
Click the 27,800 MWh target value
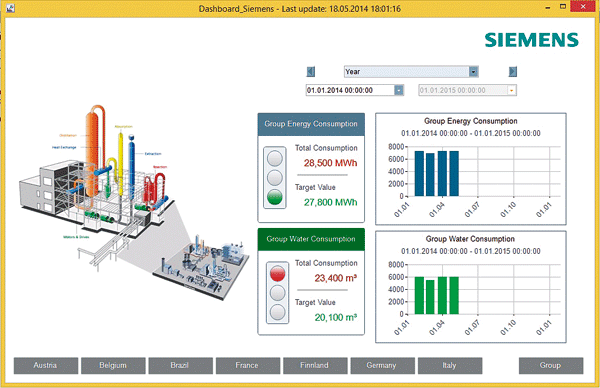point(331,202)
